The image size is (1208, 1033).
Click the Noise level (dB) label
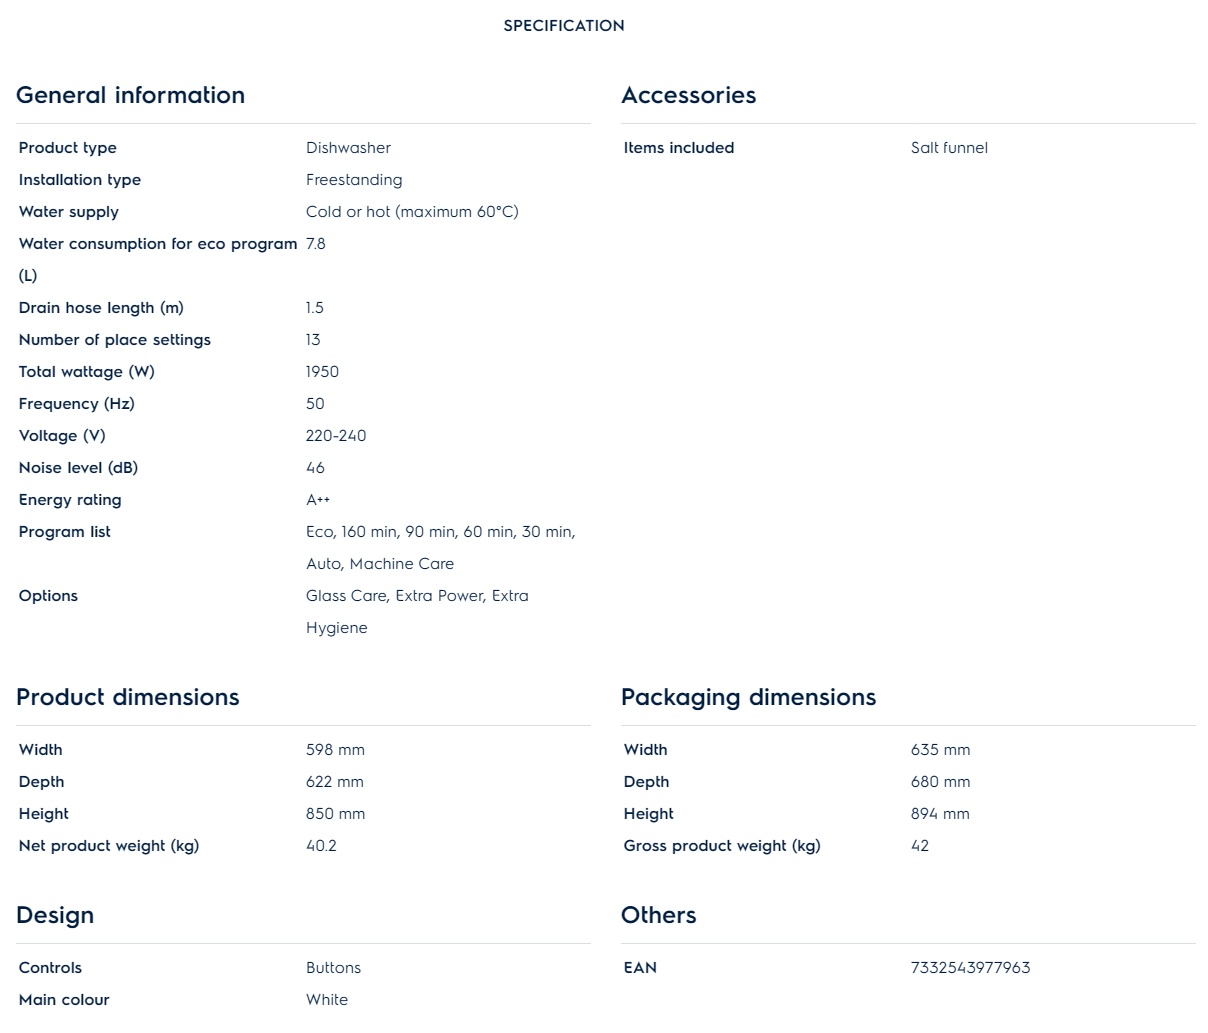point(78,468)
